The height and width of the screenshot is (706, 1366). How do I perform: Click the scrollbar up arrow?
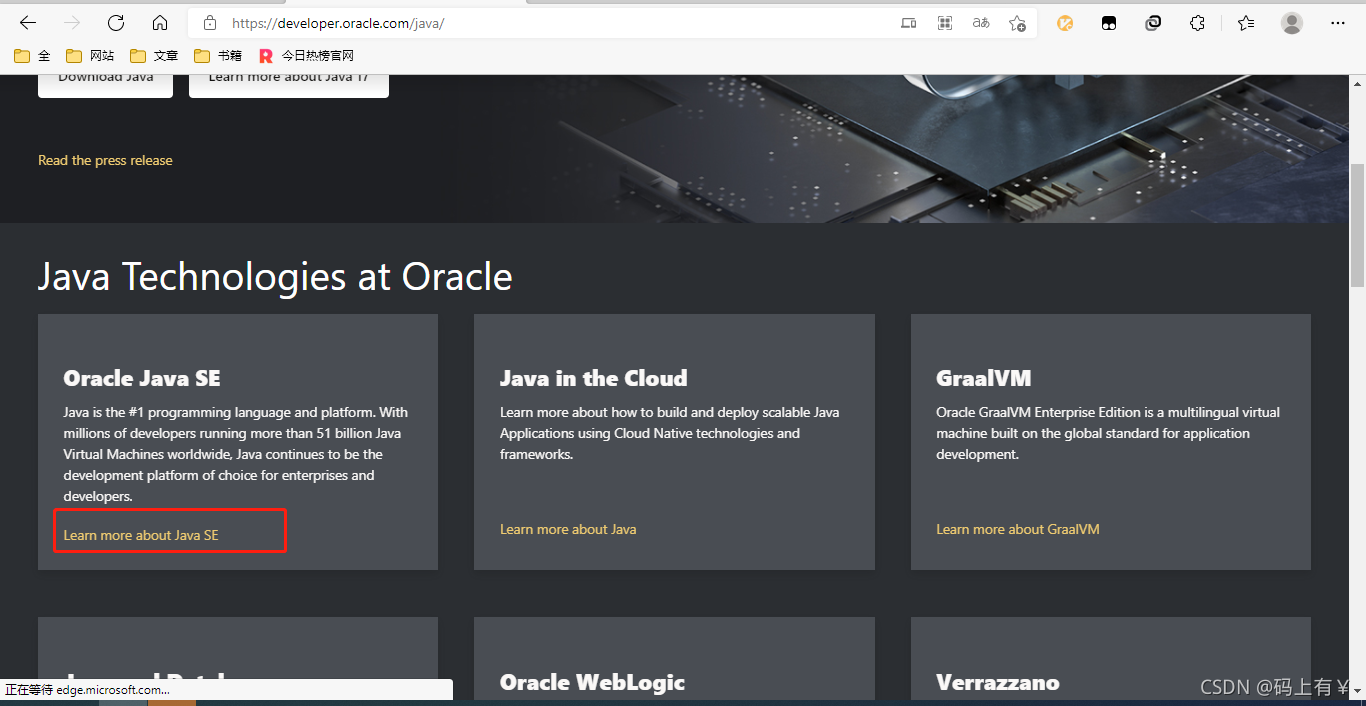coord(1357,83)
